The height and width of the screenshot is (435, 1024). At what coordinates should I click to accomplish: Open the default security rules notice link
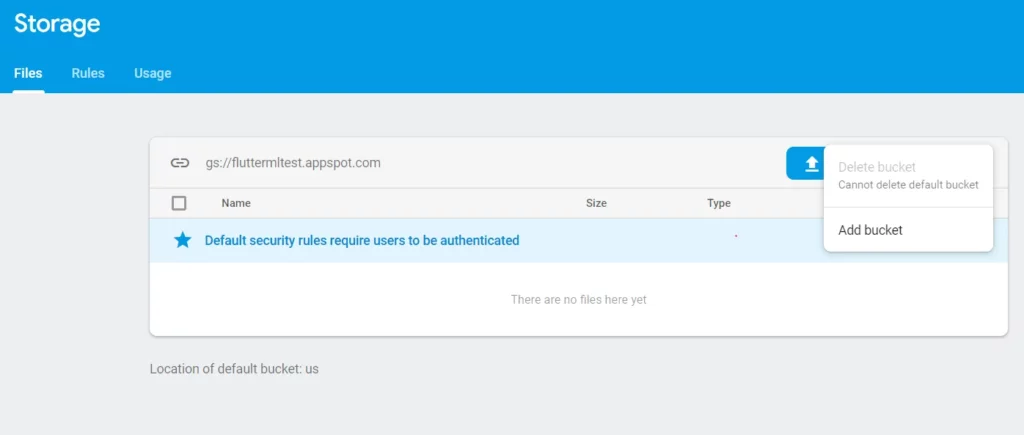point(362,240)
